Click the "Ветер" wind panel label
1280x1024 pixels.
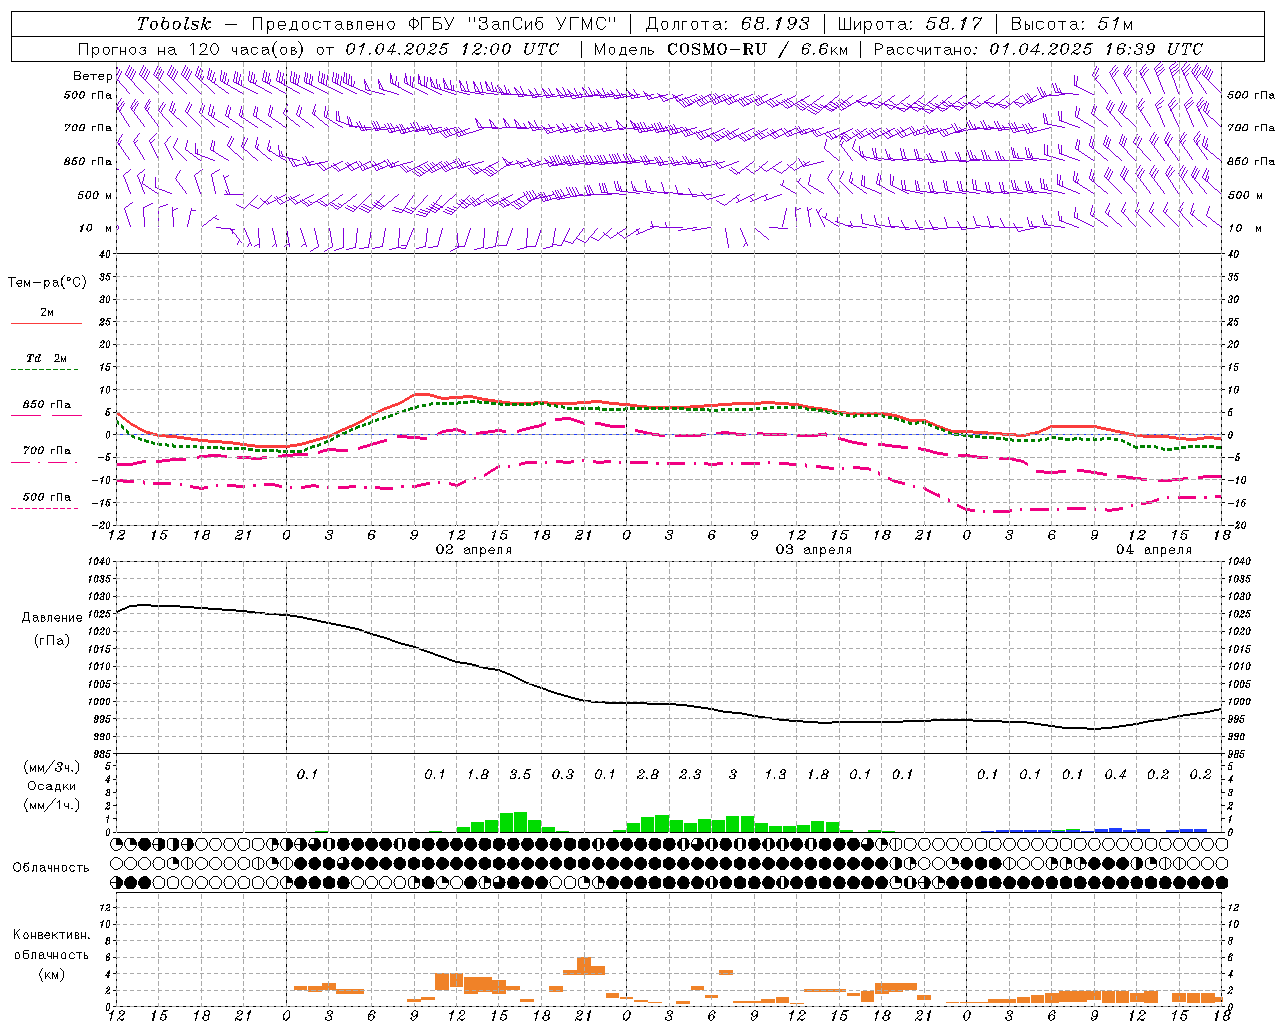coord(93,76)
